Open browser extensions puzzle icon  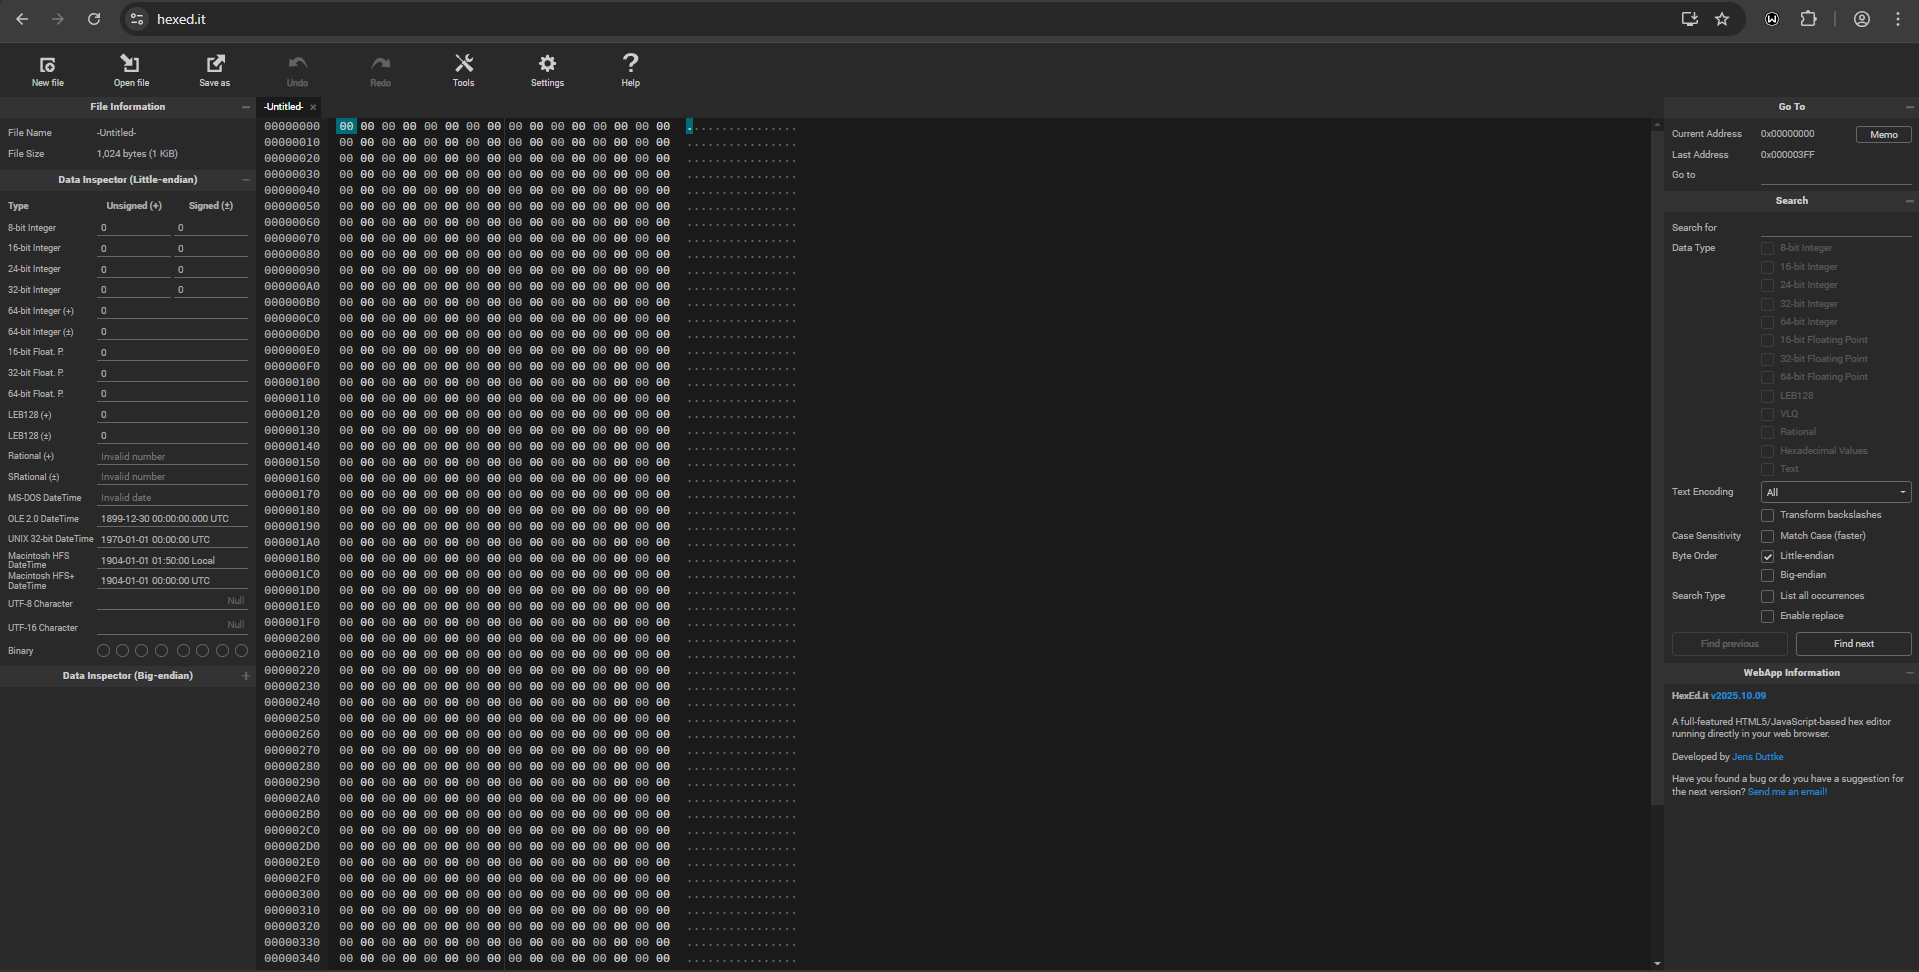pyautogui.click(x=1808, y=19)
